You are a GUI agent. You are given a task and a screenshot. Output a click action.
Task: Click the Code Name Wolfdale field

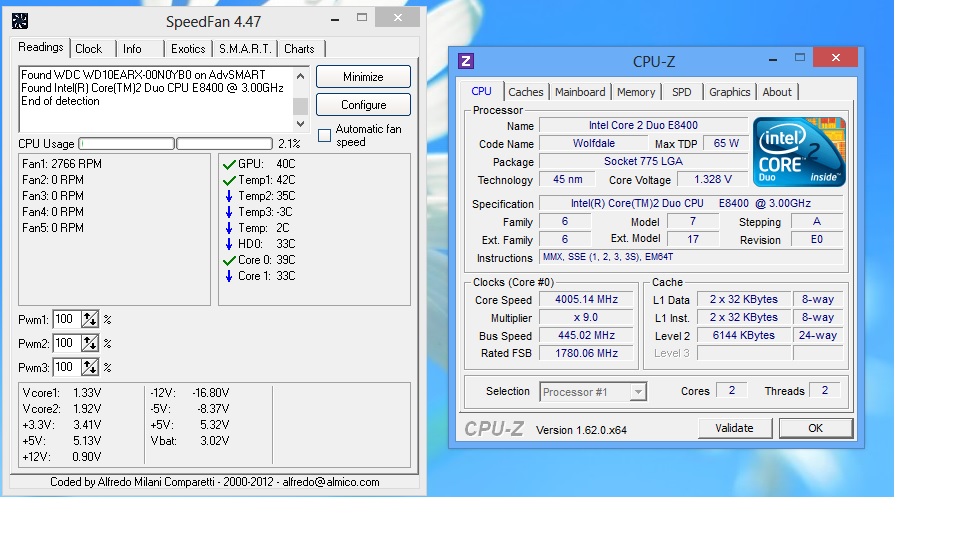click(x=593, y=143)
